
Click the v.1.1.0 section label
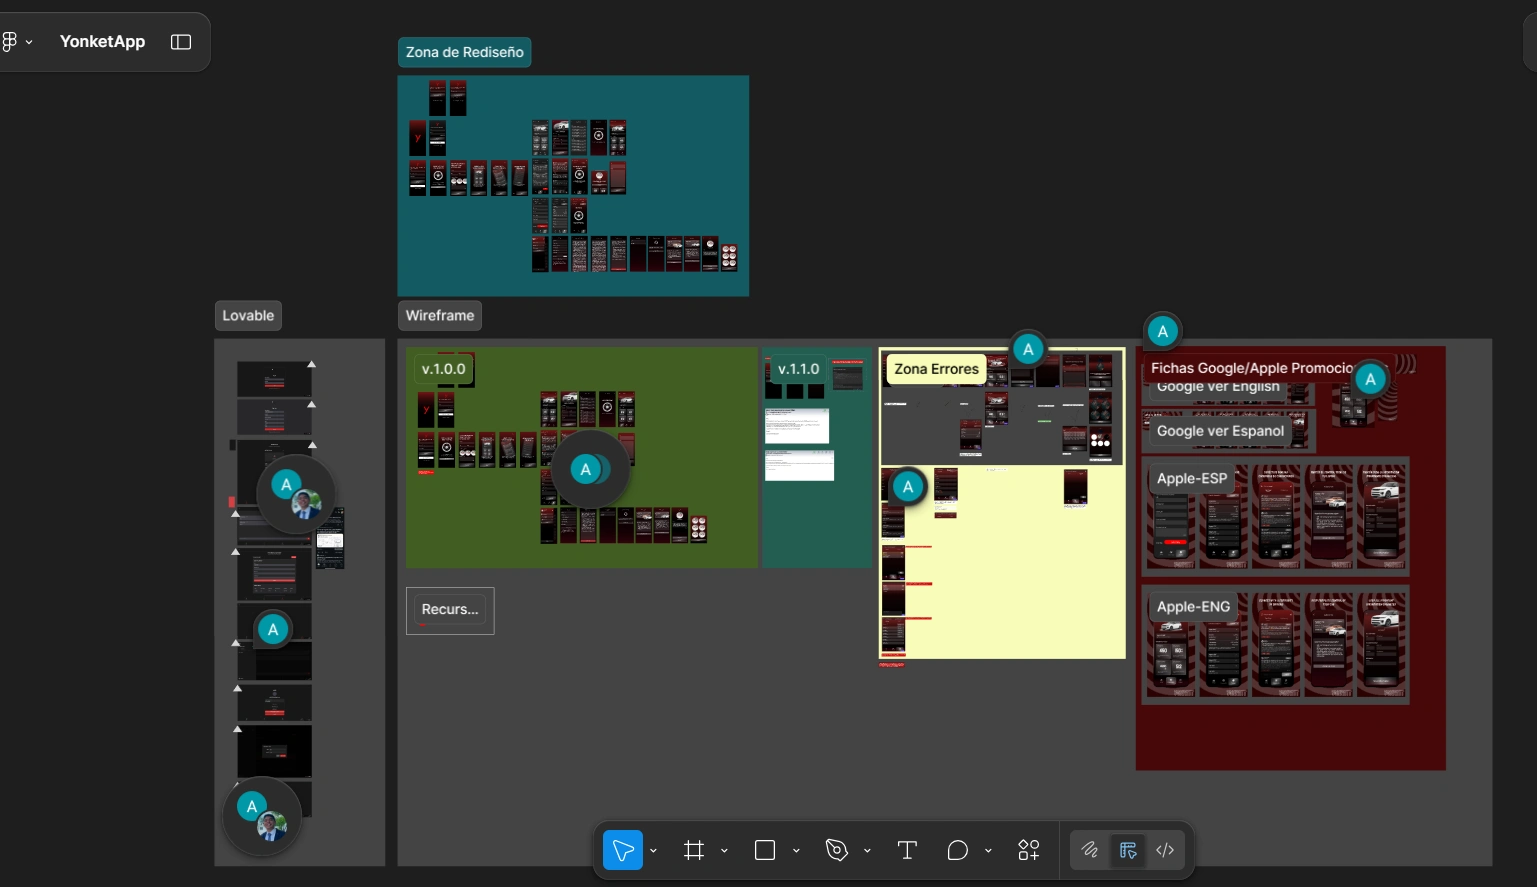(799, 369)
